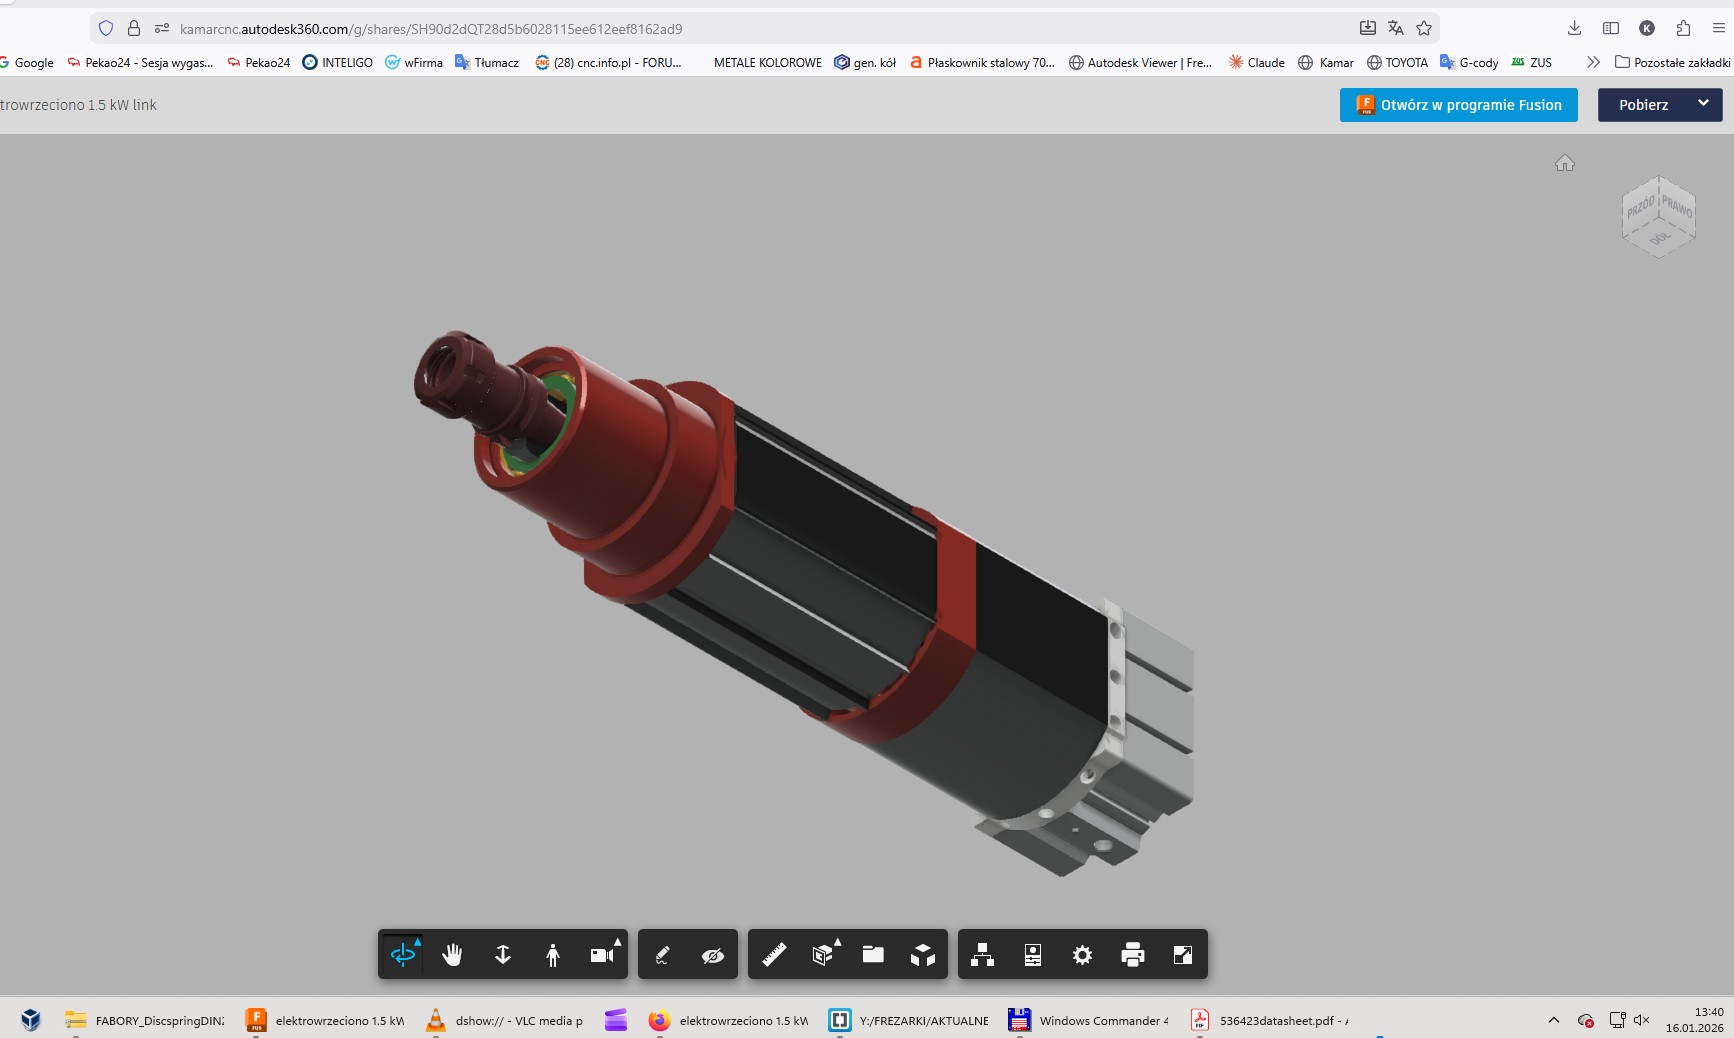1734x1038 pixels.
Task: Select the Pan hand tool
Action: [x=453, y=955]
